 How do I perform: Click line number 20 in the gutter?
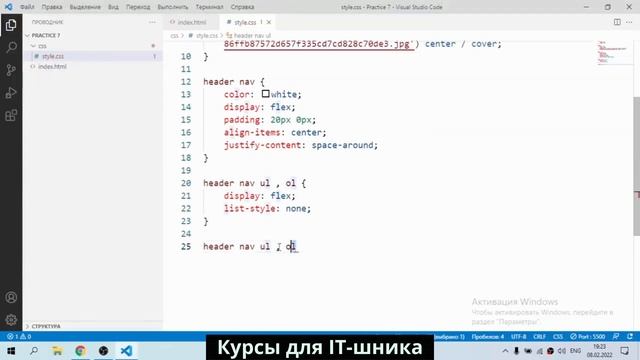[186, 183]
